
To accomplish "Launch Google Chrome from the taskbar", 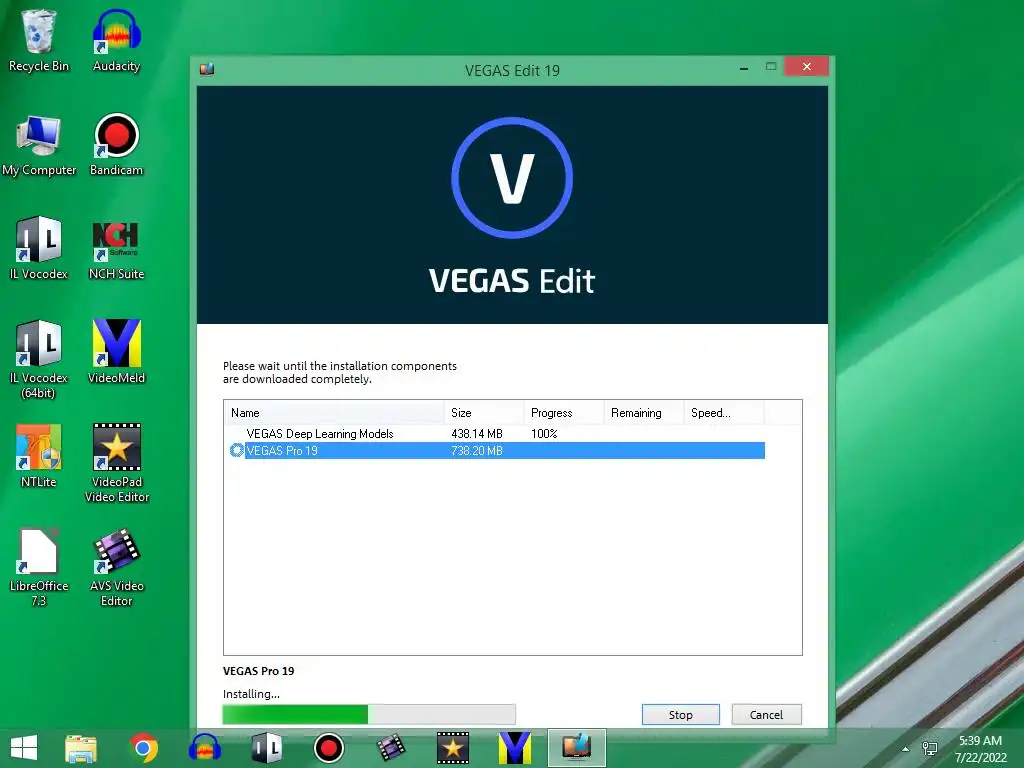I will coord(143,748).
